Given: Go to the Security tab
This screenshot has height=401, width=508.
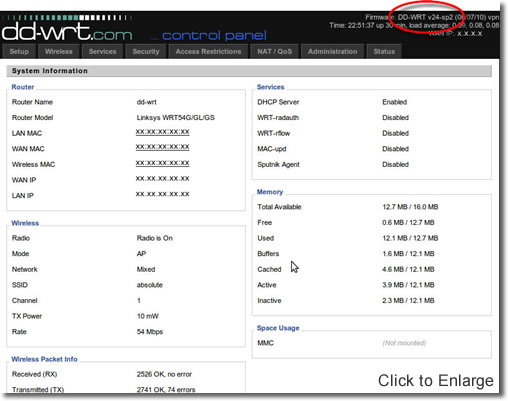Looking at the screenshot, I should 146,52.
